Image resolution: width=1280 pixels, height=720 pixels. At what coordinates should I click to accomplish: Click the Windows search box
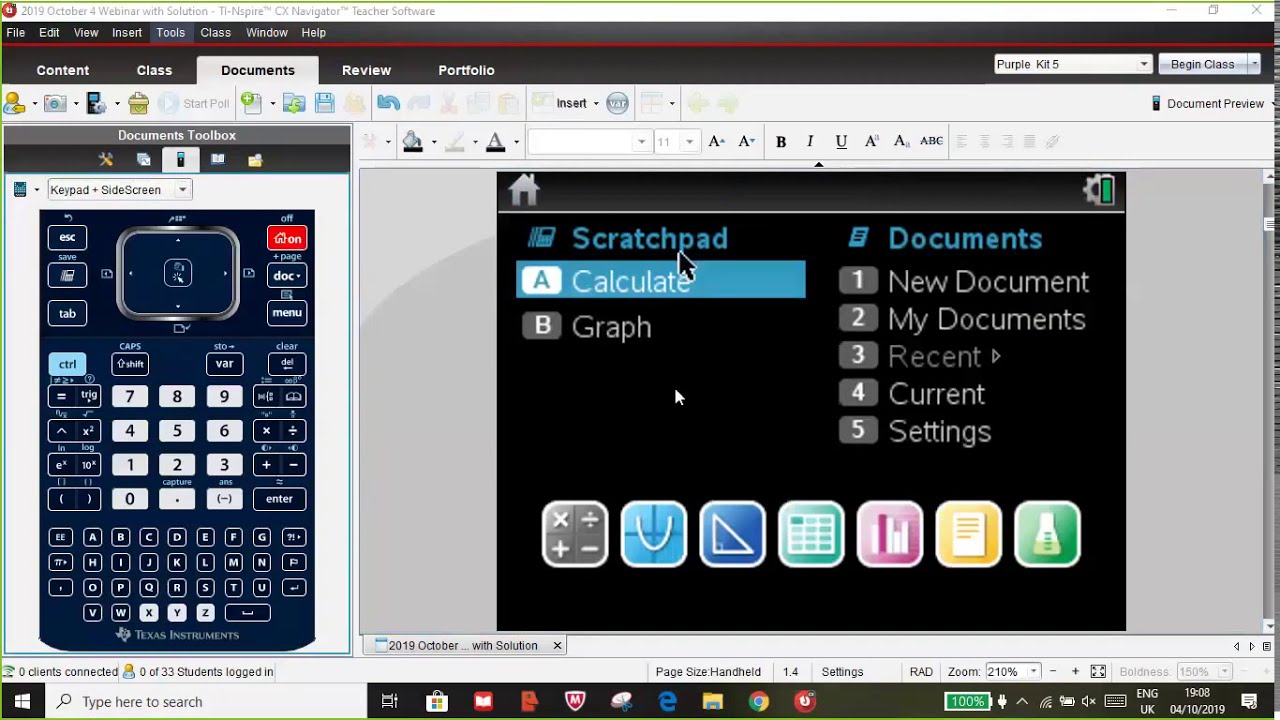click(206, 702)
